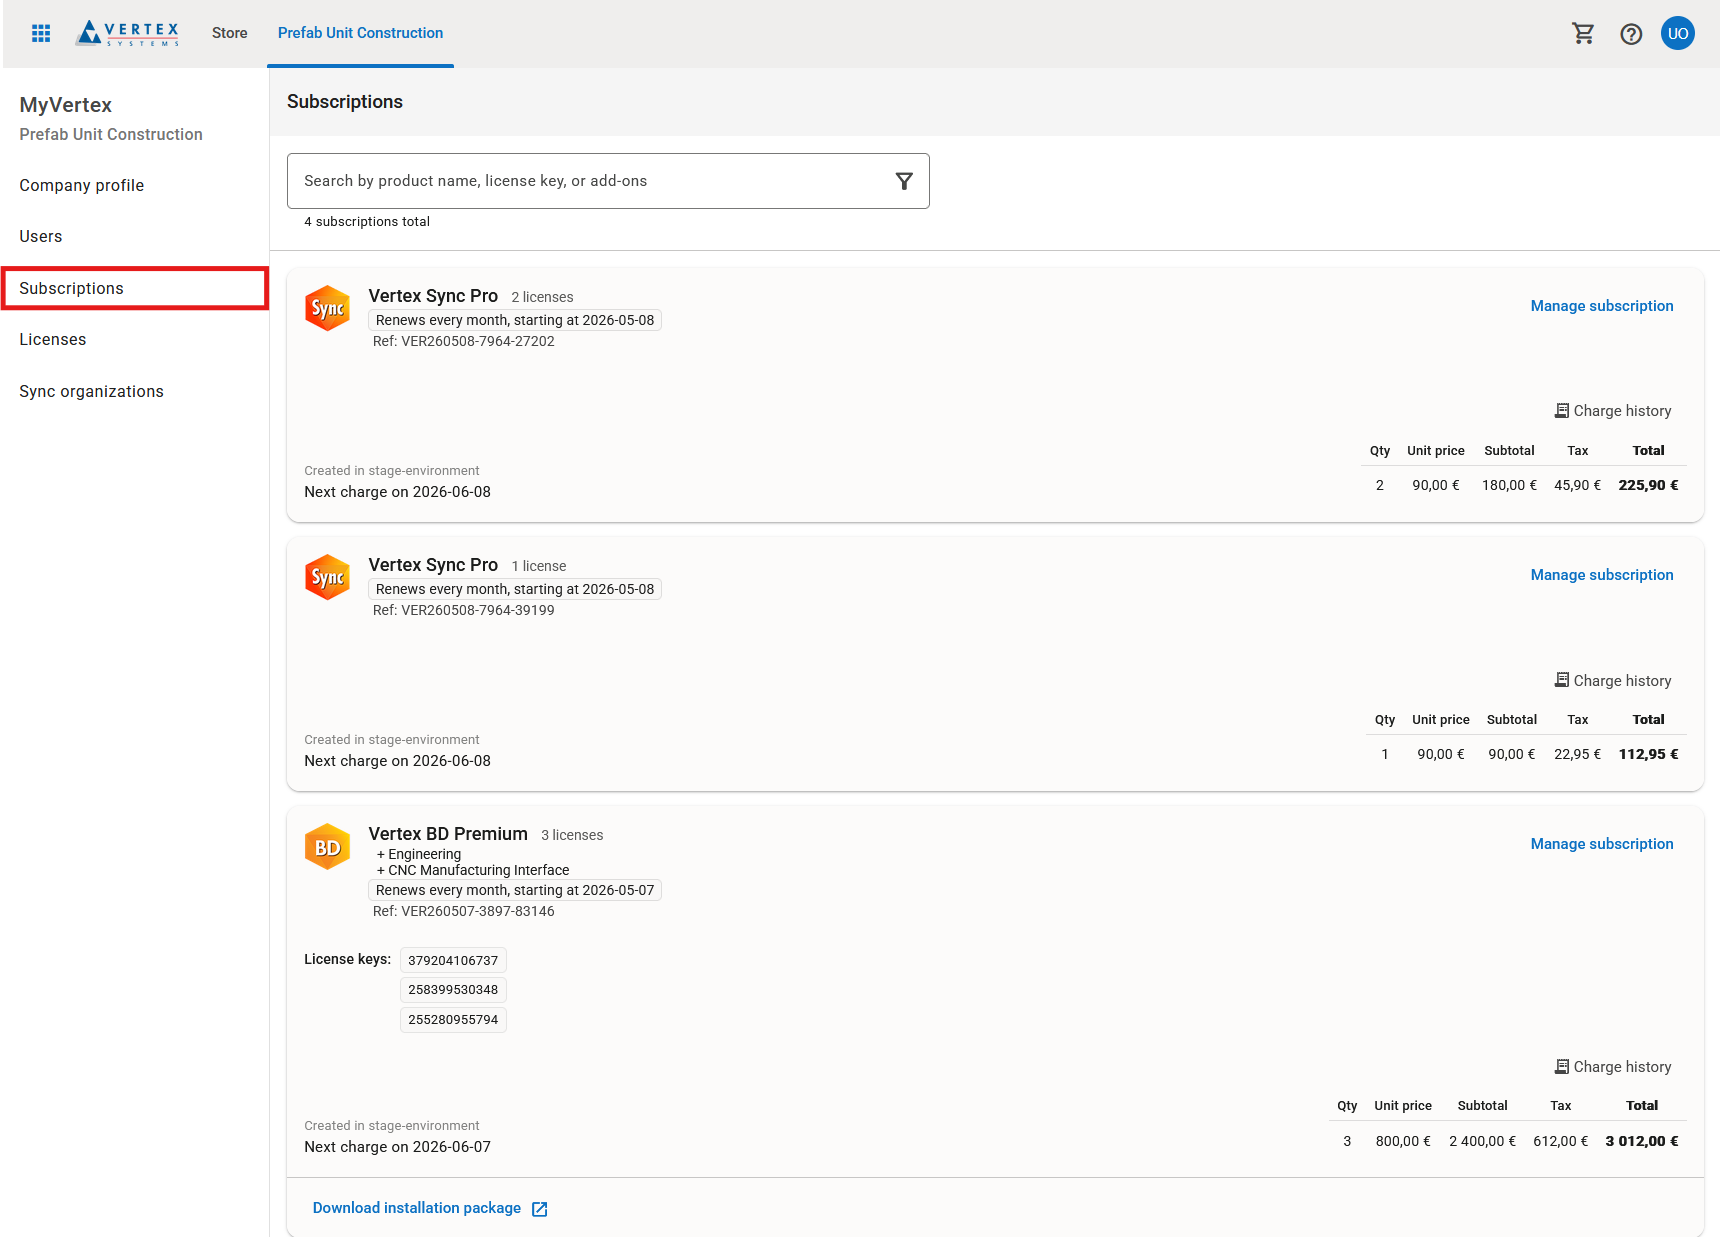Go to the Store tab

click(x=230, y=33)
